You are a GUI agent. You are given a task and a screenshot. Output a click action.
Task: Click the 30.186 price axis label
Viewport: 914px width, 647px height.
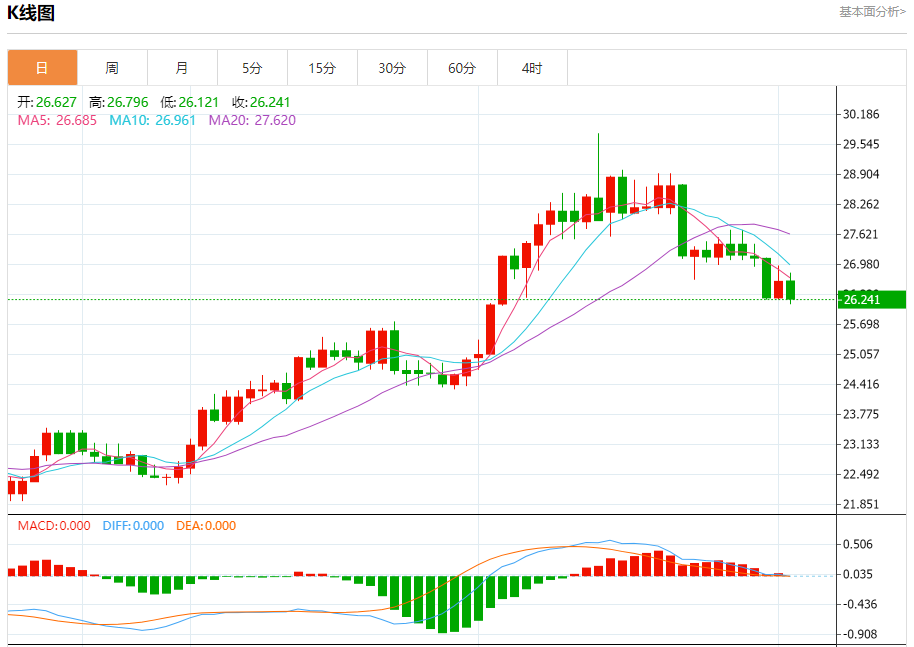862,115
